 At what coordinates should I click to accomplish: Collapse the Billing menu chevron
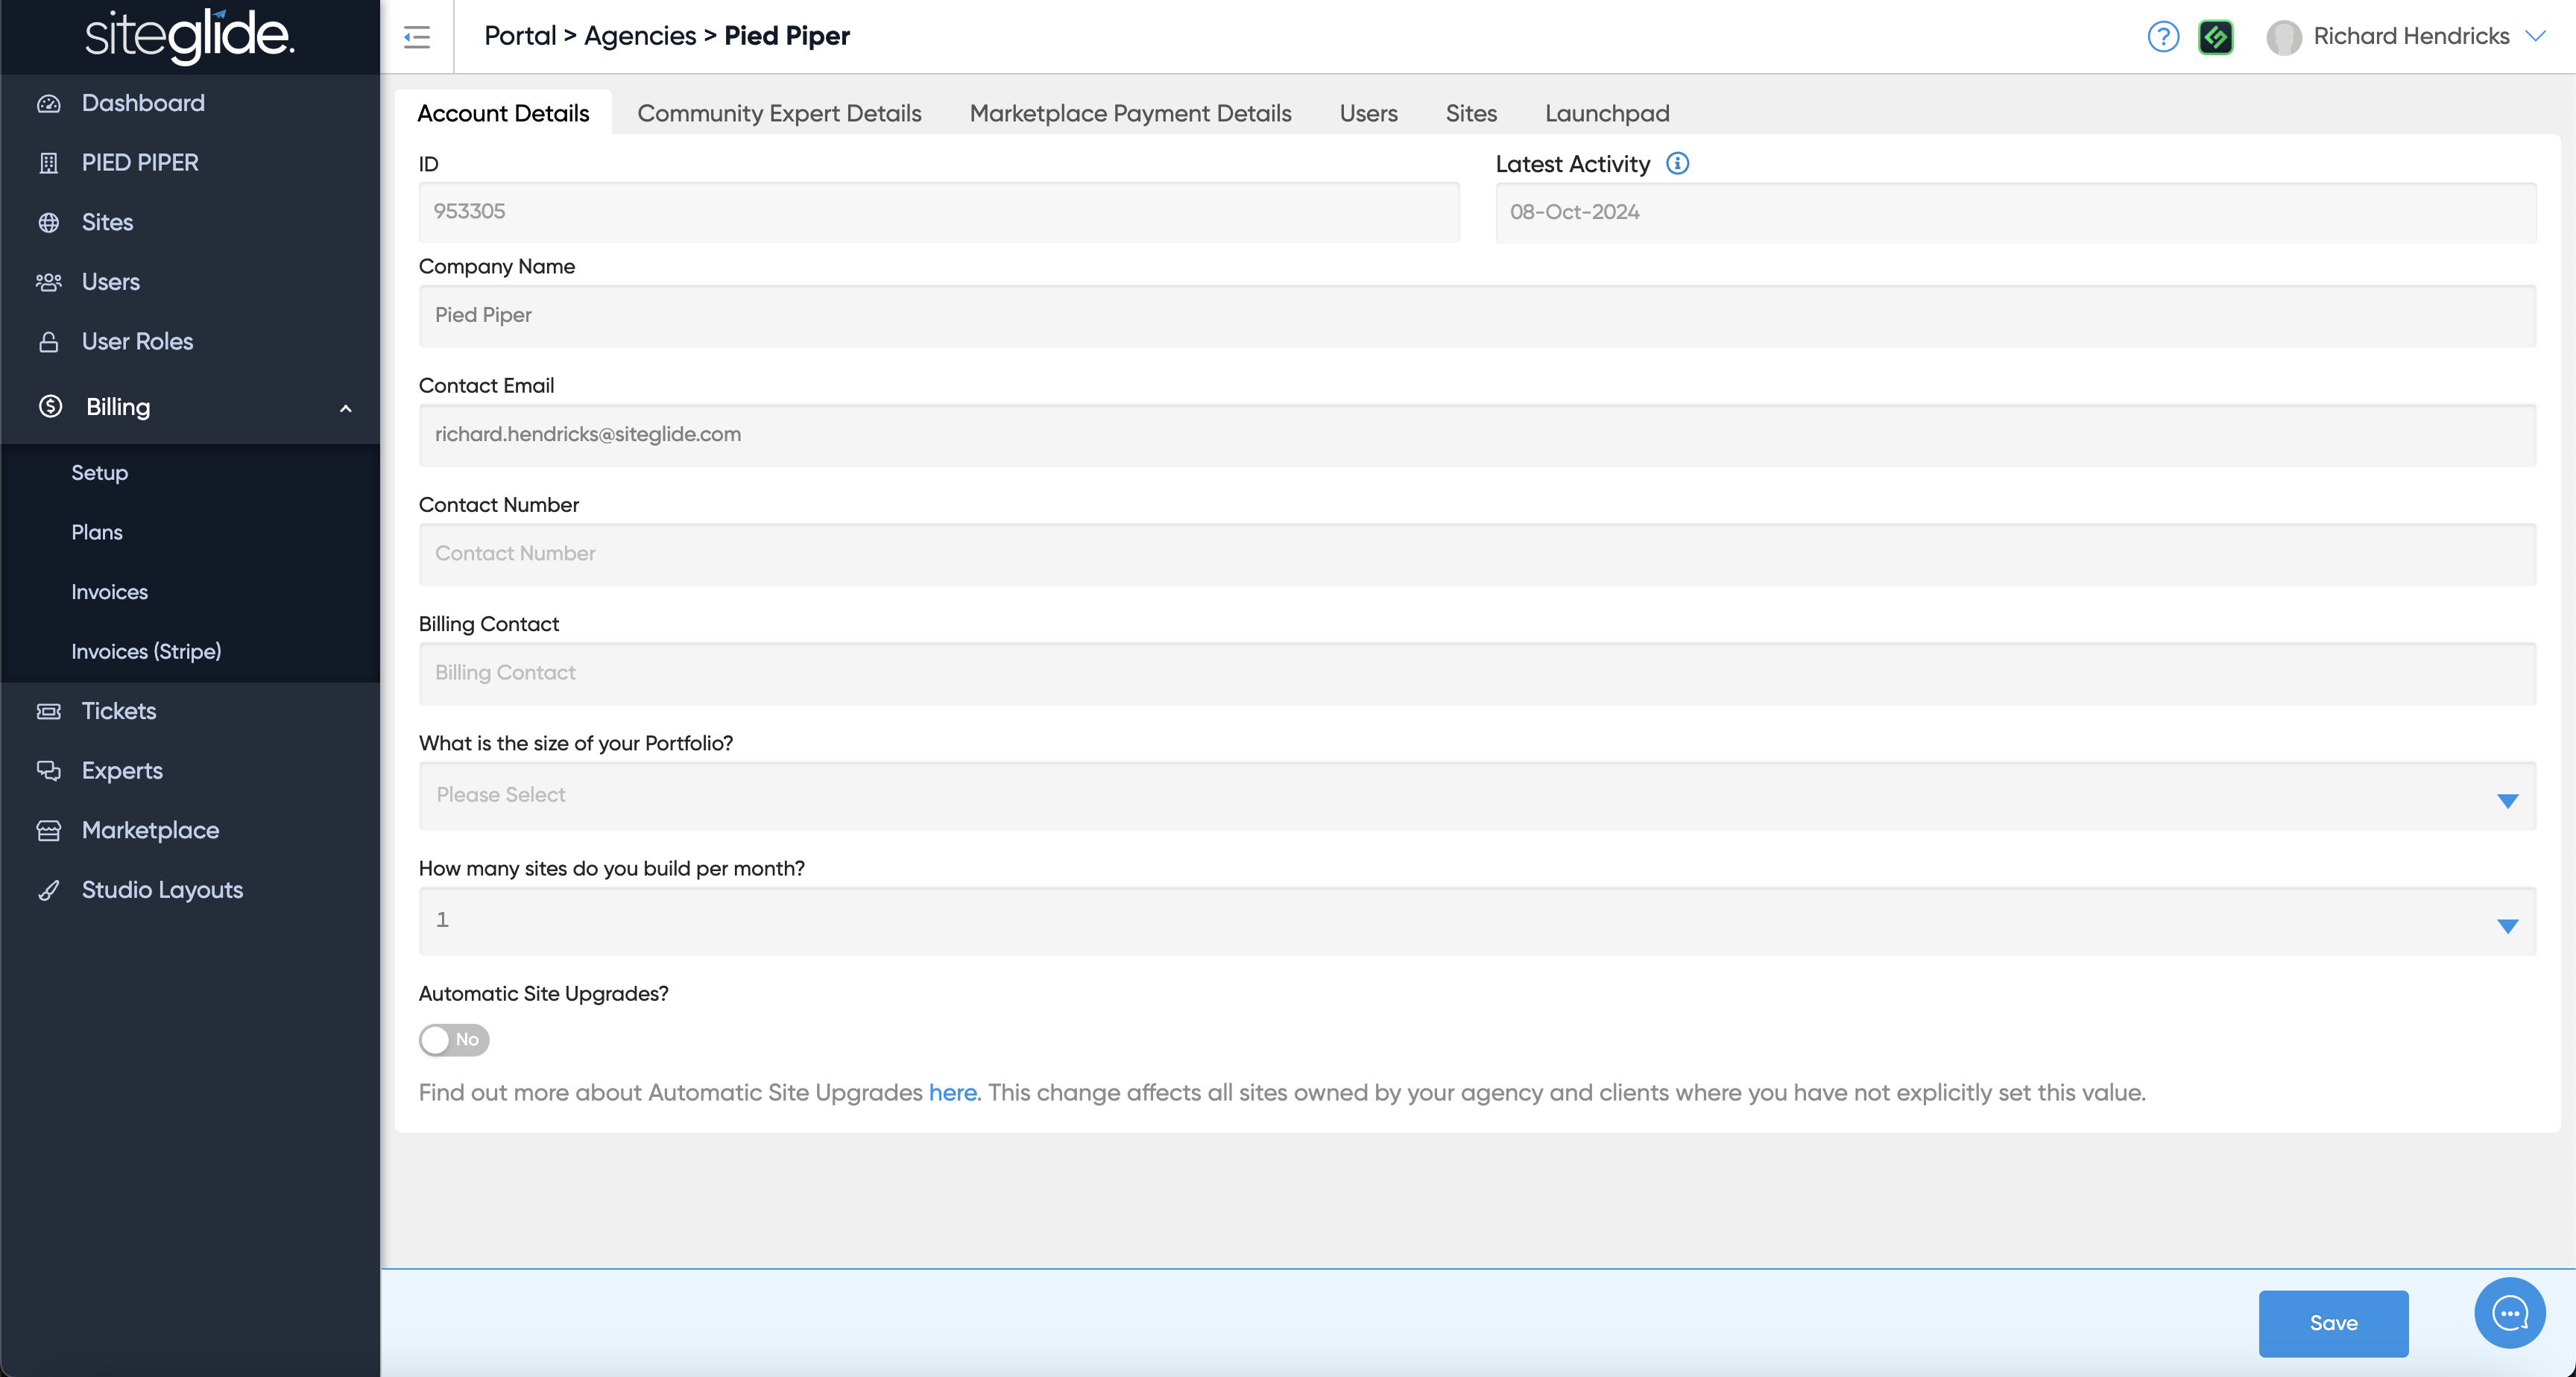pos(346,408)
